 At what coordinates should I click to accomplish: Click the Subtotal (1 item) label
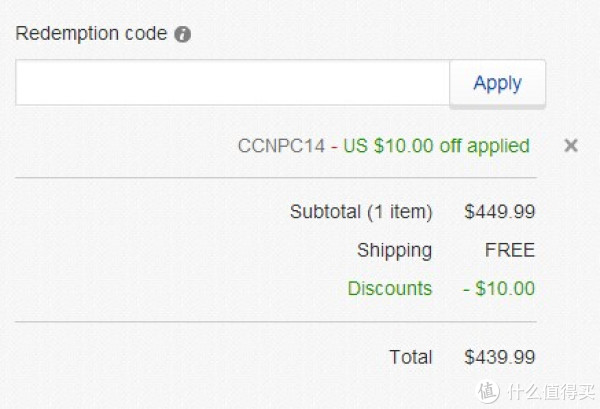[361, 212]
